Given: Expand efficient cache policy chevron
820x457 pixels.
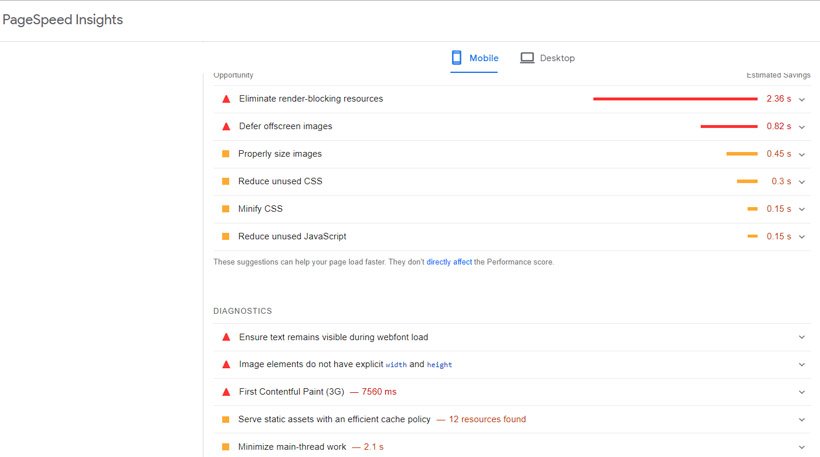Looking at the screenshot, I should 802,419.
